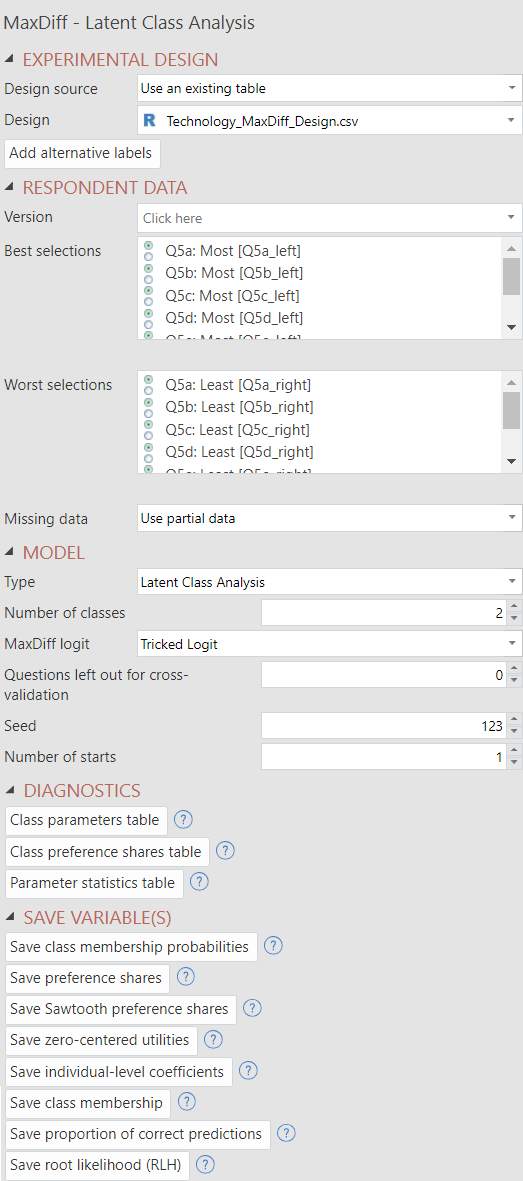Viewport: 523px width, 1181px height.
Task: Open help for Save root likelihood (RLH)
Action: click(204, 1164)
